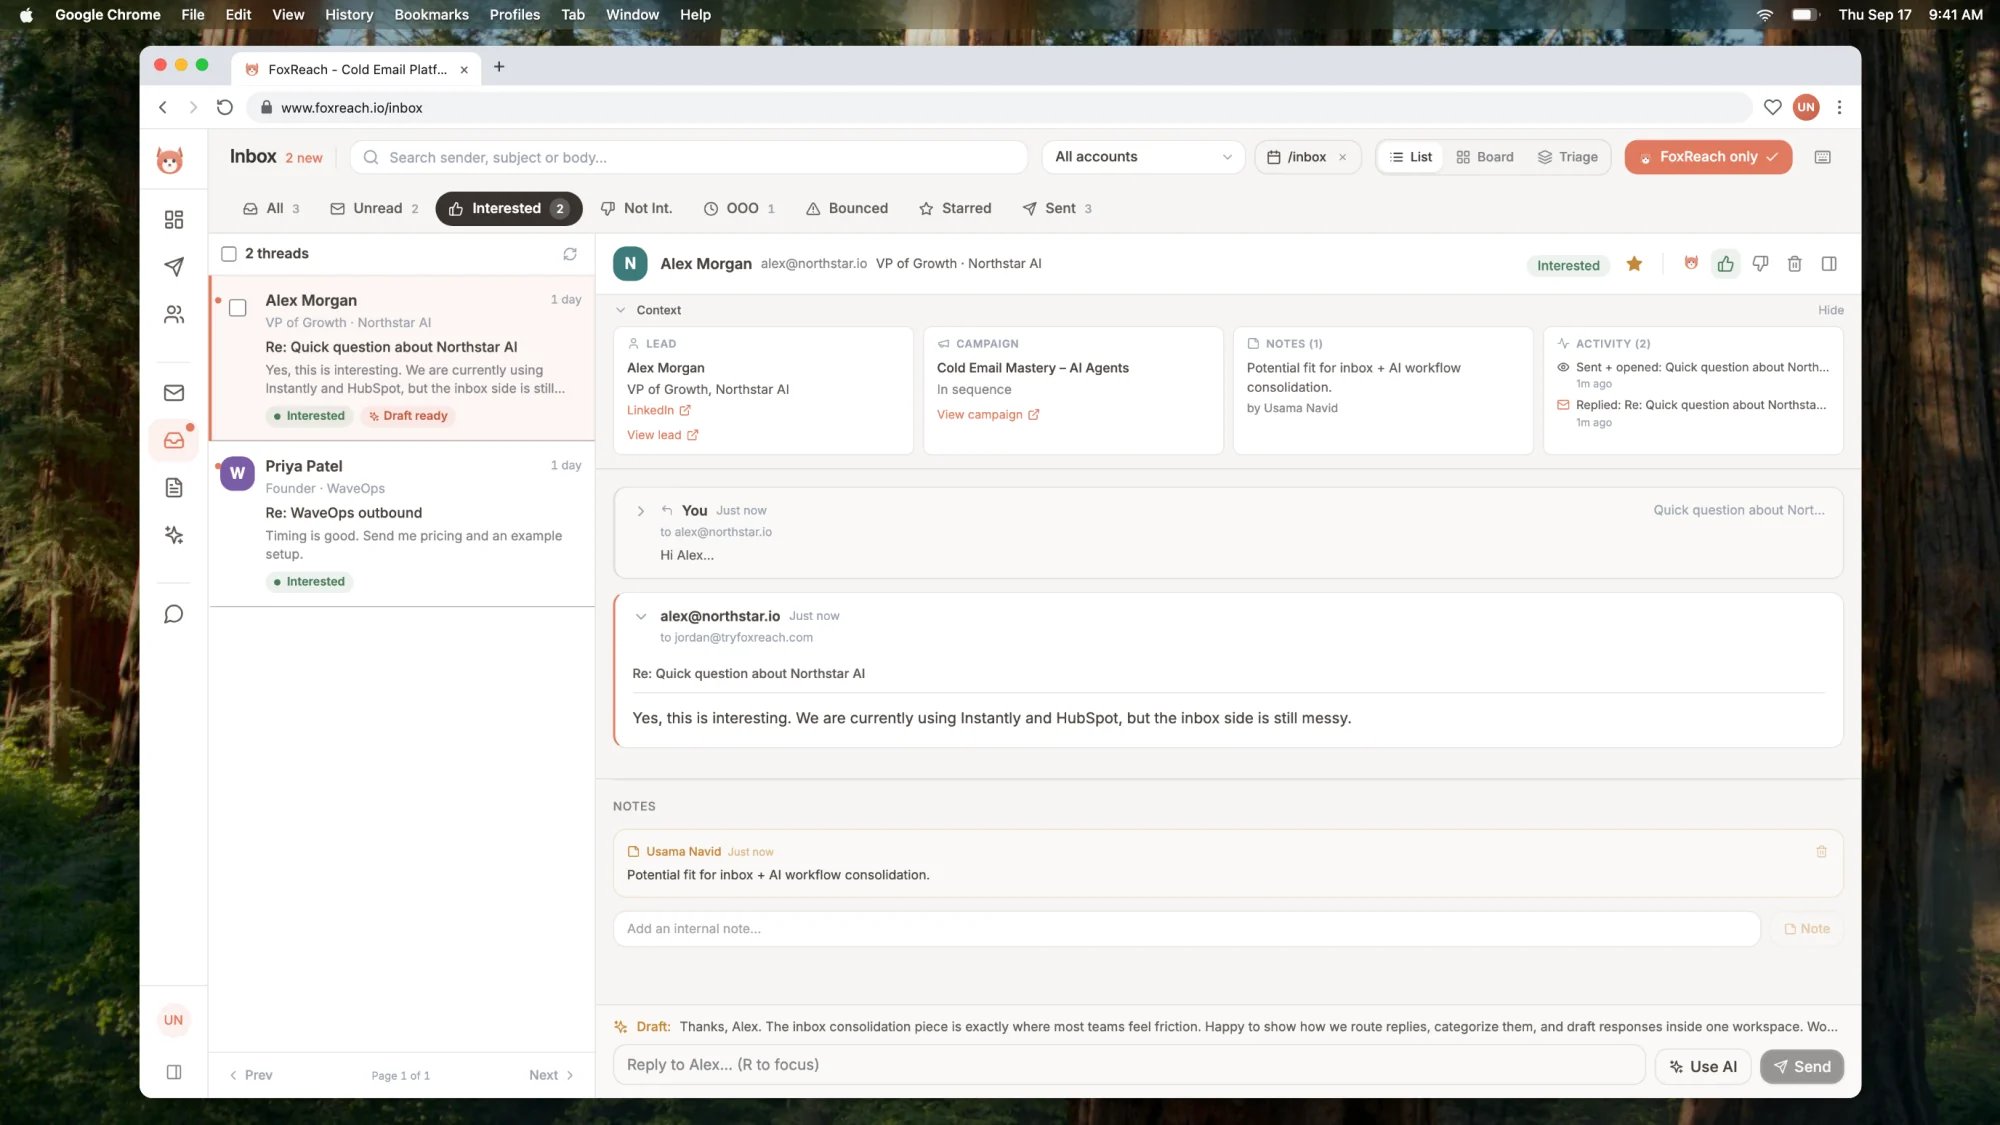Viewport: 2000px width, 1125px height.
Task: Hide the context panel
Action: pos(1830,310)
